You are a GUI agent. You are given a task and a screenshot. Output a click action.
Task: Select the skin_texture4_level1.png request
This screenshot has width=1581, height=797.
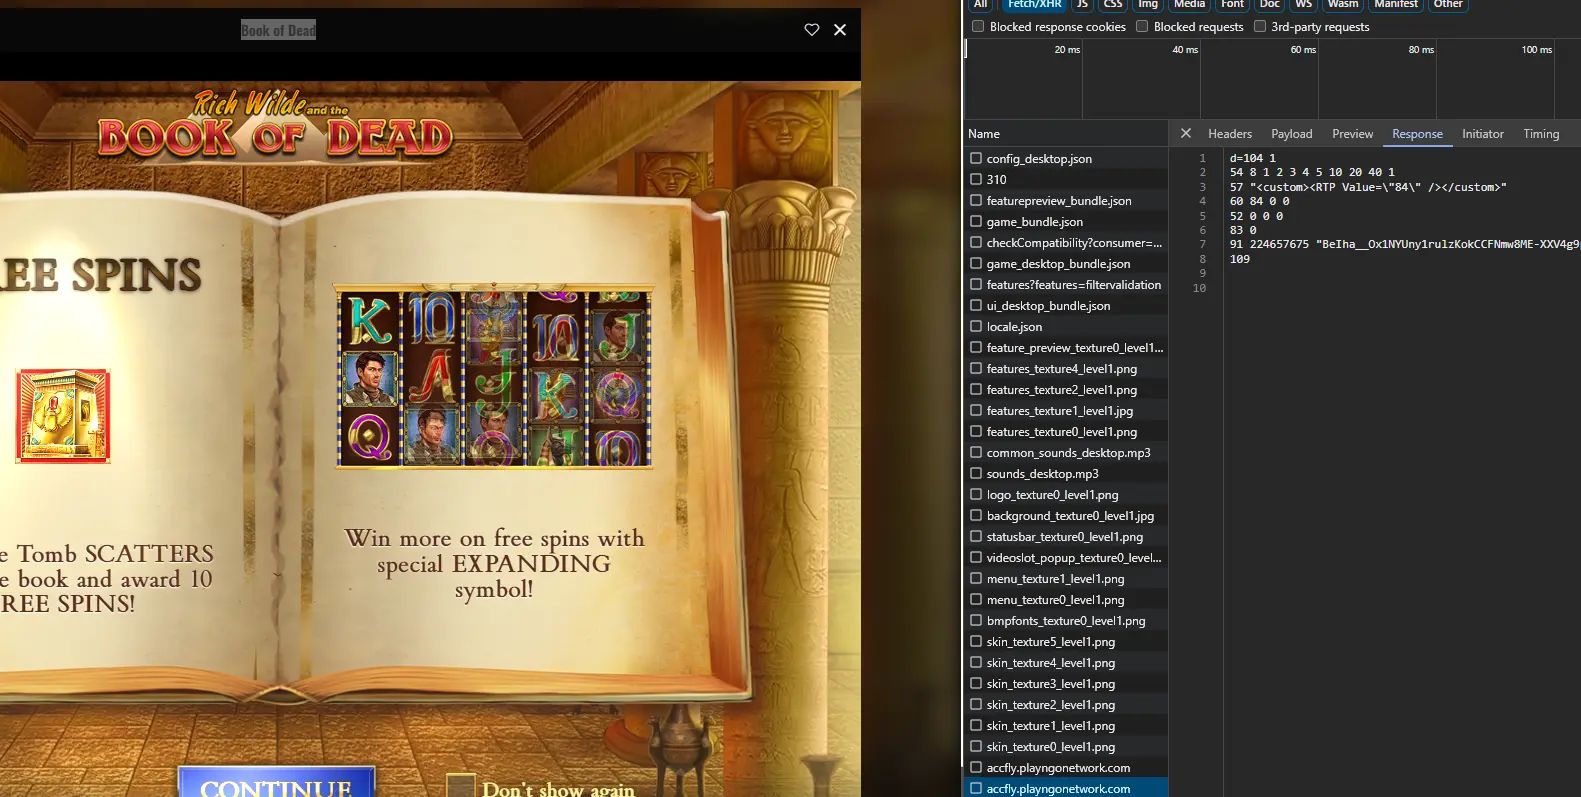(x=1065, y=662)
